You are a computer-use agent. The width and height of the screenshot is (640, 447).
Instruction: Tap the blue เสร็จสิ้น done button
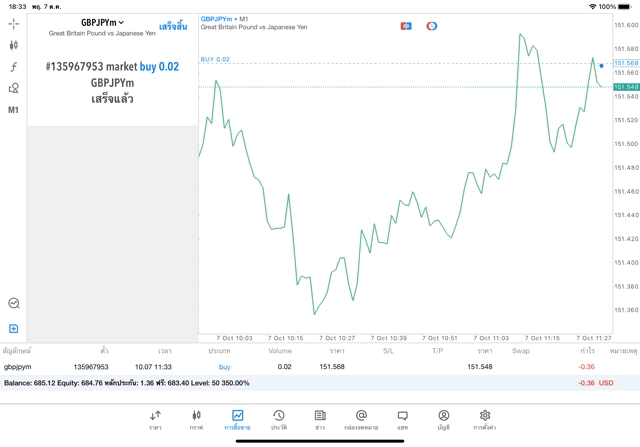point(173,27)
